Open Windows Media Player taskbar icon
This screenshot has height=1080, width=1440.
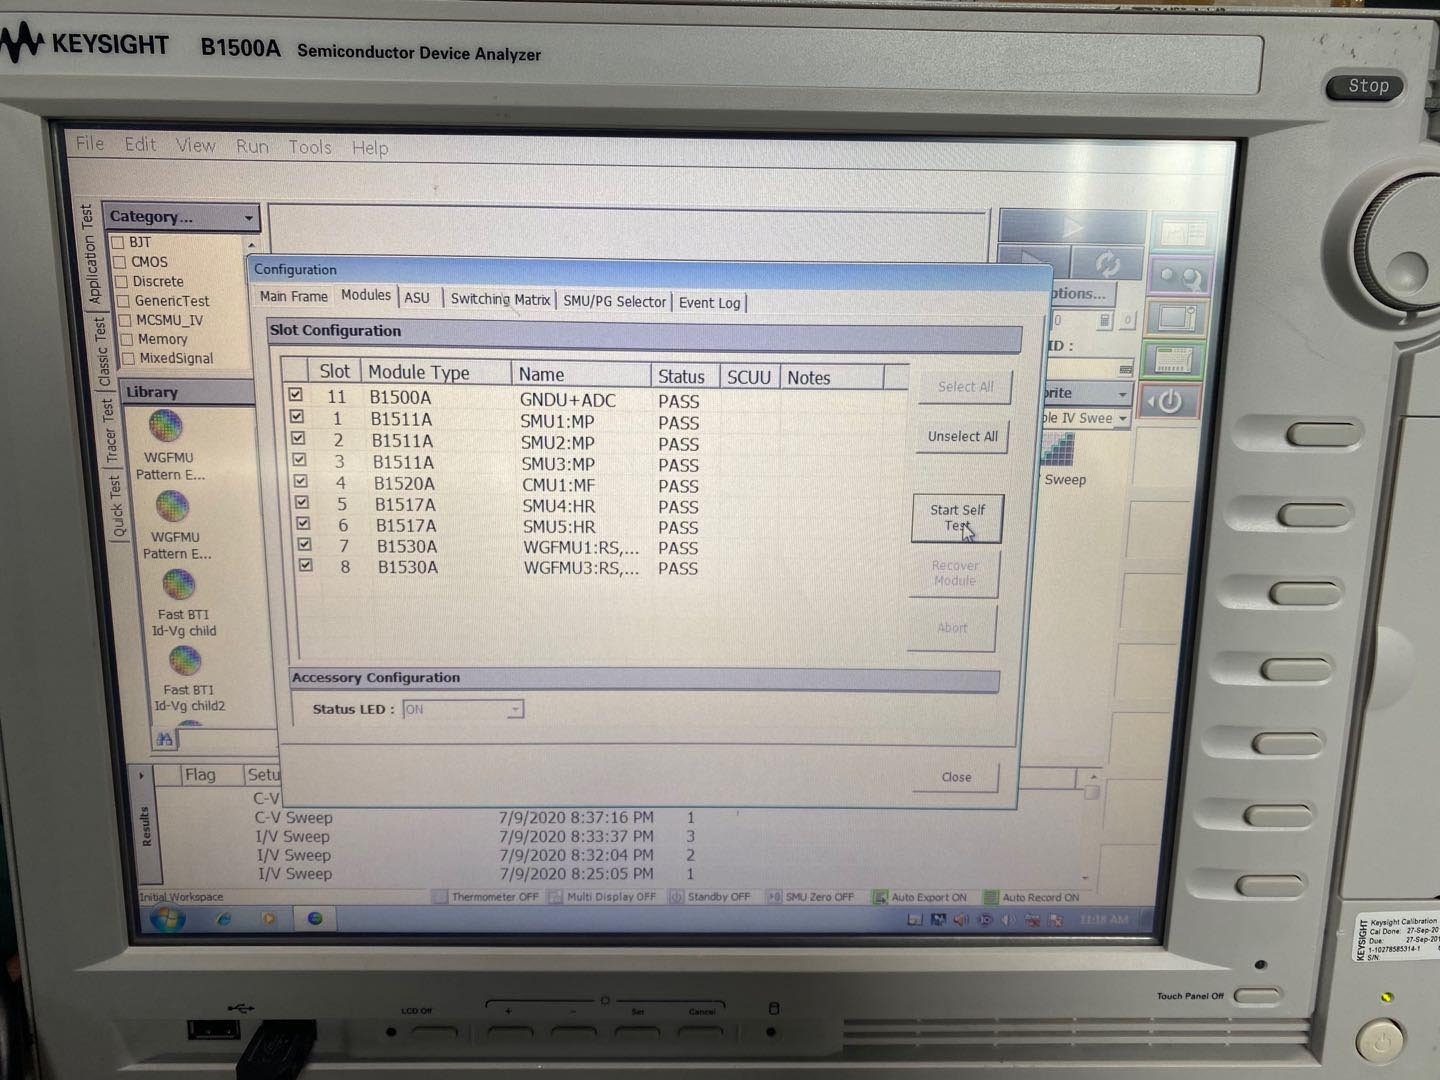[x=268, y=918]
